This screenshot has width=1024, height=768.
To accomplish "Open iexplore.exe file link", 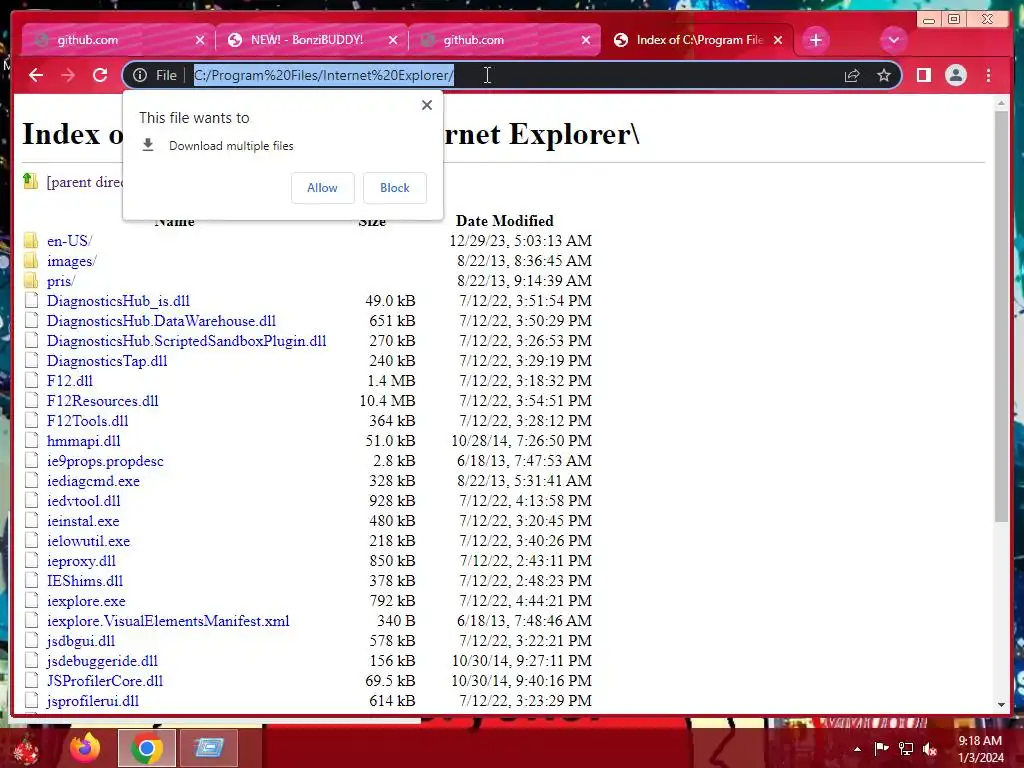I will 86,601.
